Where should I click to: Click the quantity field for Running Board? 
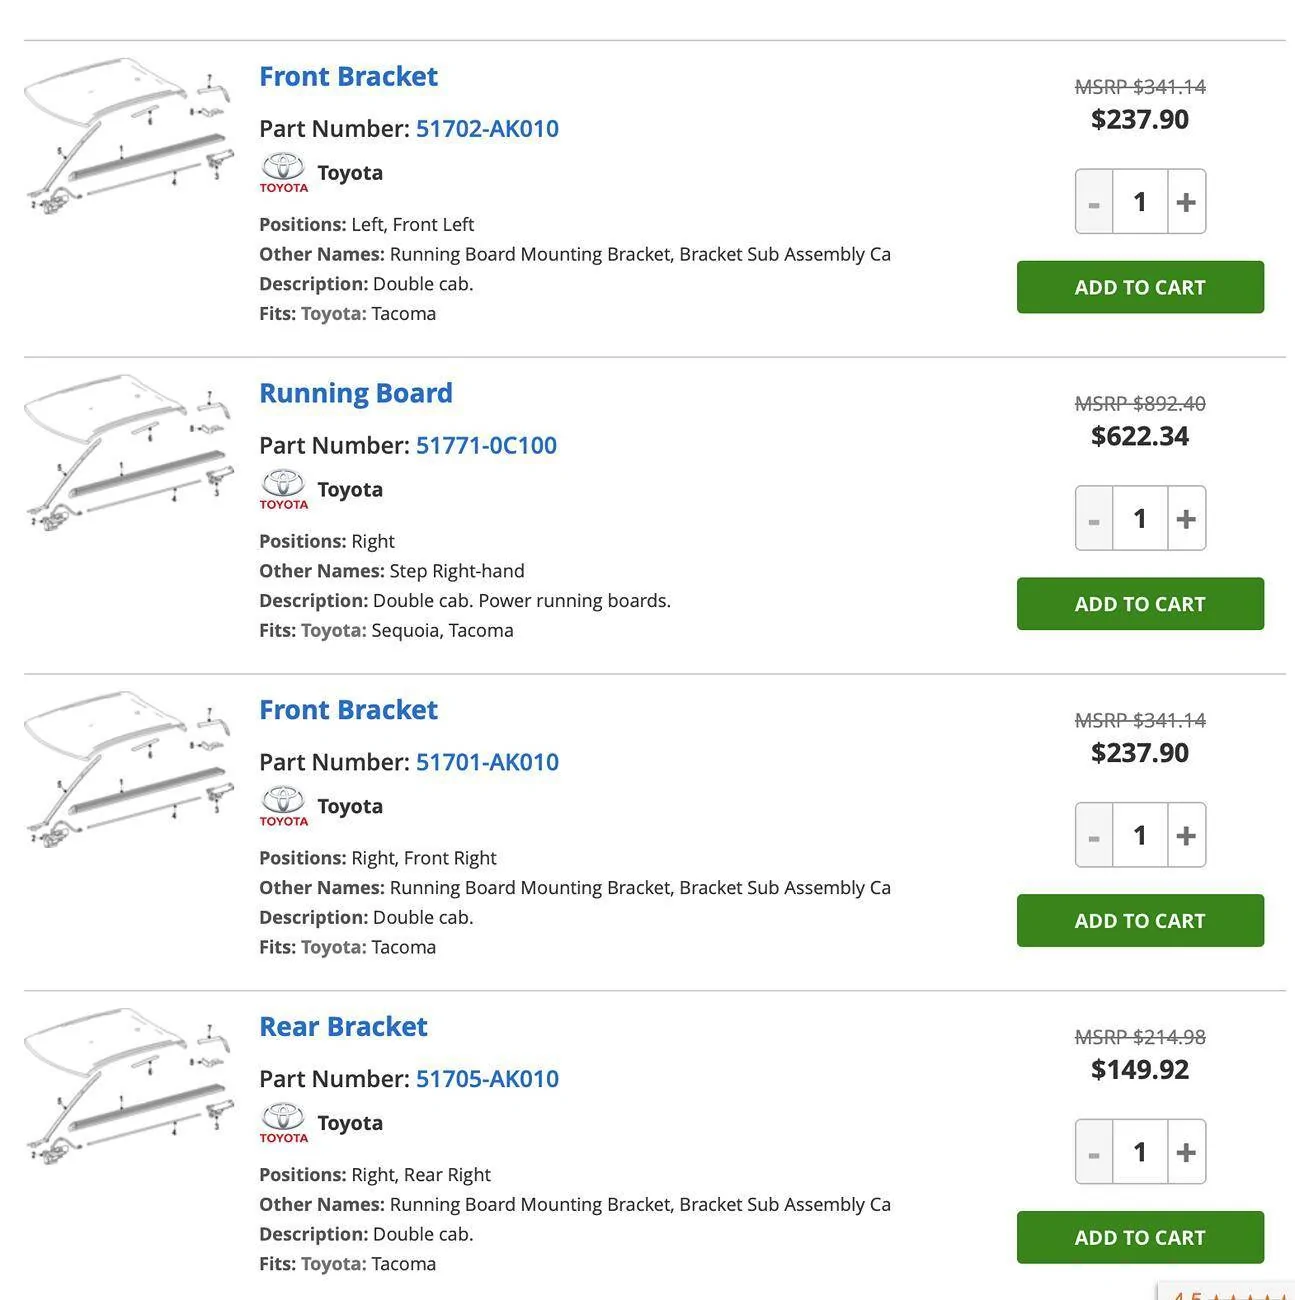pyautogui.click(x=1140, y=519)
